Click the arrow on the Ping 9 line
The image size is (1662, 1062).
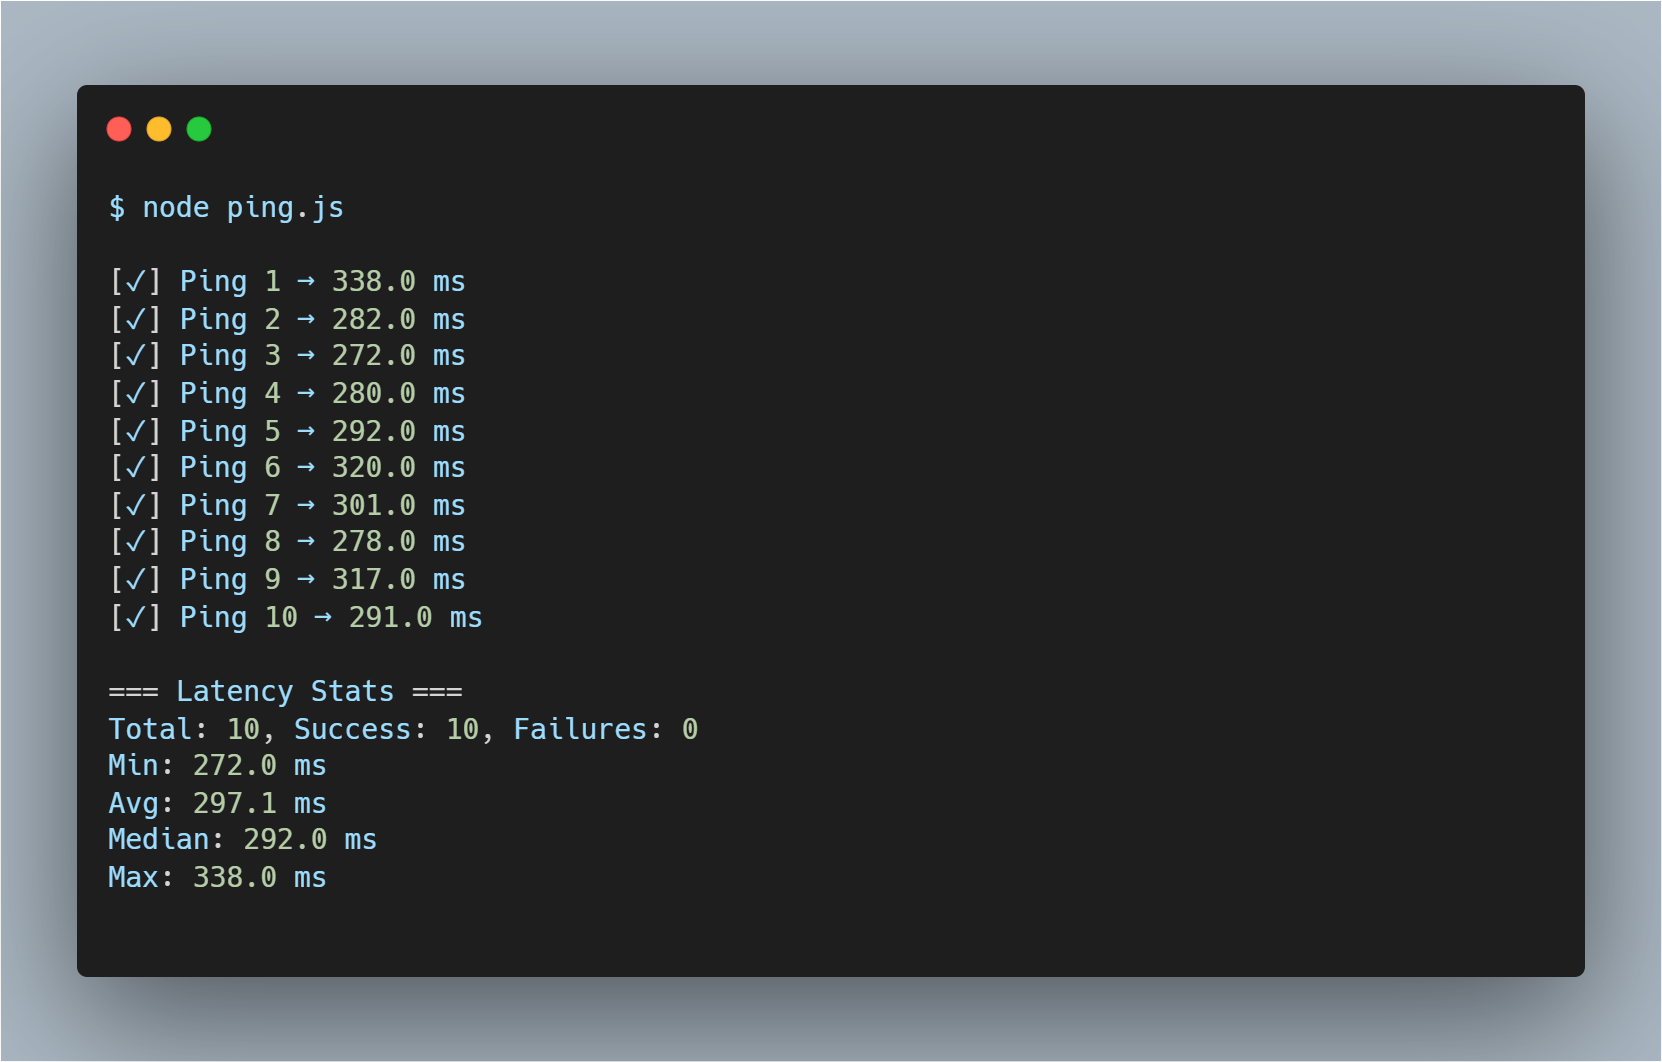[x=306, y=580]
